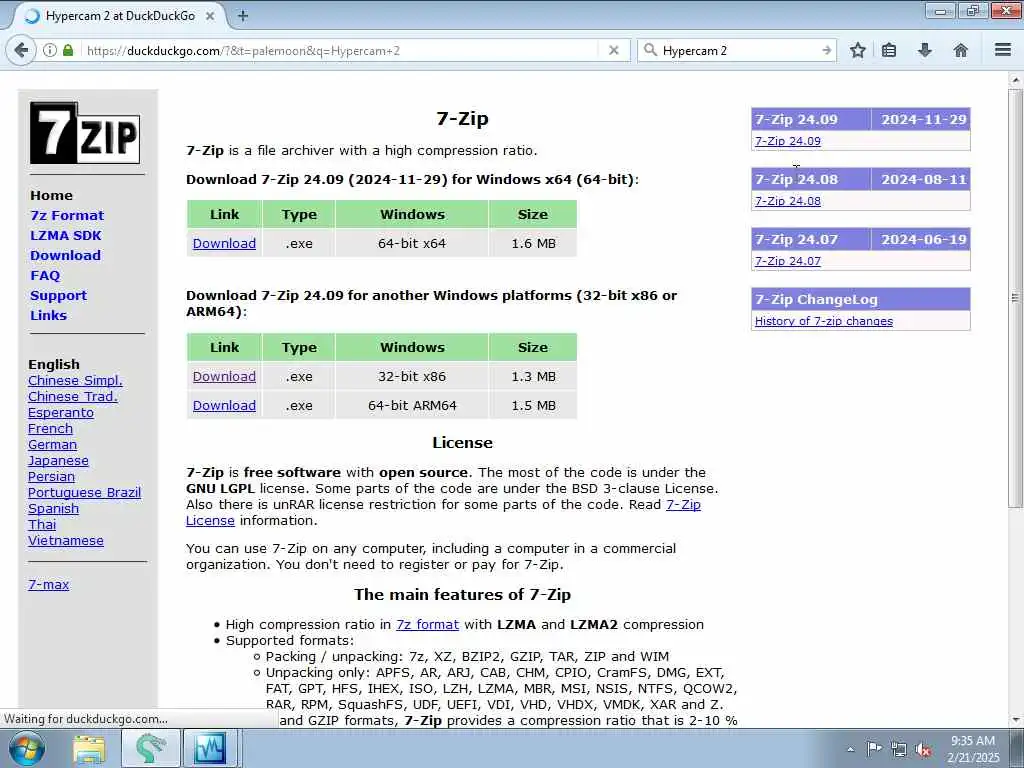Screen dimensions: 1024x768
Task: Open the monitor graph app in the taskbar
Action: pos(210,748)
